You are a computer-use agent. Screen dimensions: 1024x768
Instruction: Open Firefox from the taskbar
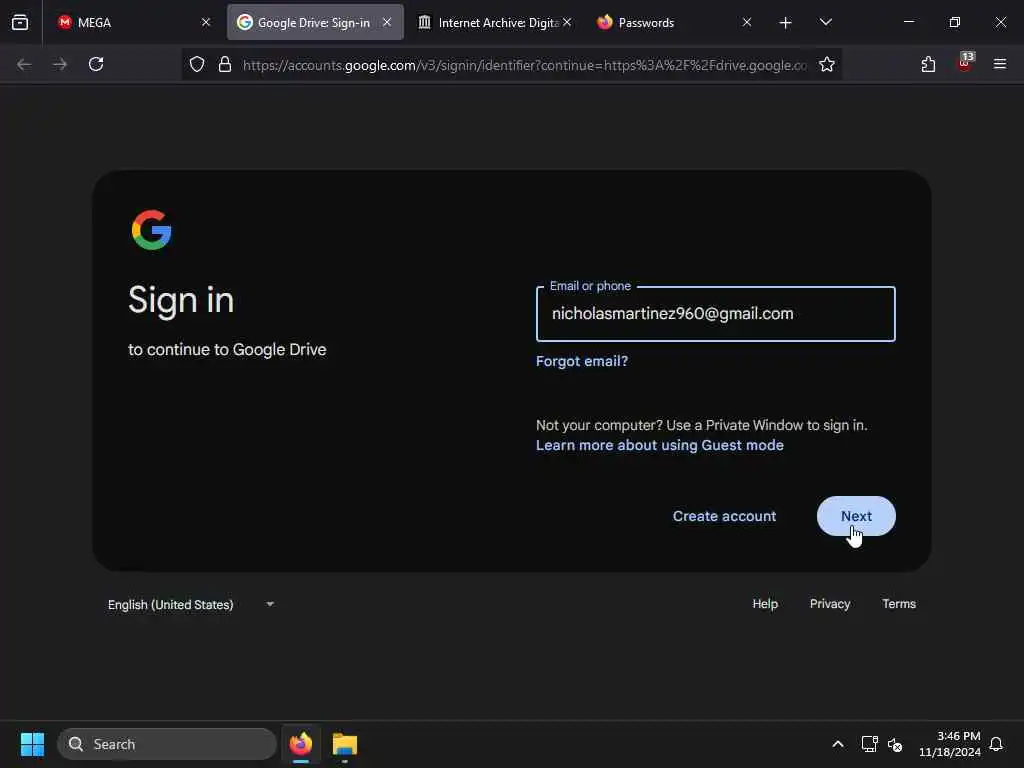pos(300,744)
